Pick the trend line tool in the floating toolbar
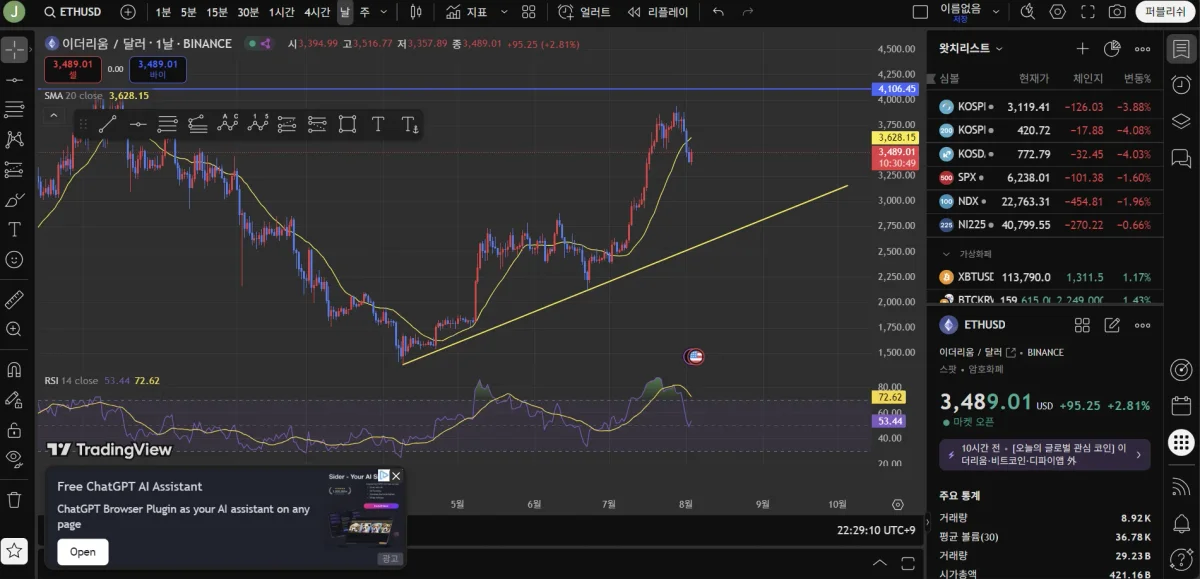The height and width of the screenshot is (579, 1200). [107, 124]
